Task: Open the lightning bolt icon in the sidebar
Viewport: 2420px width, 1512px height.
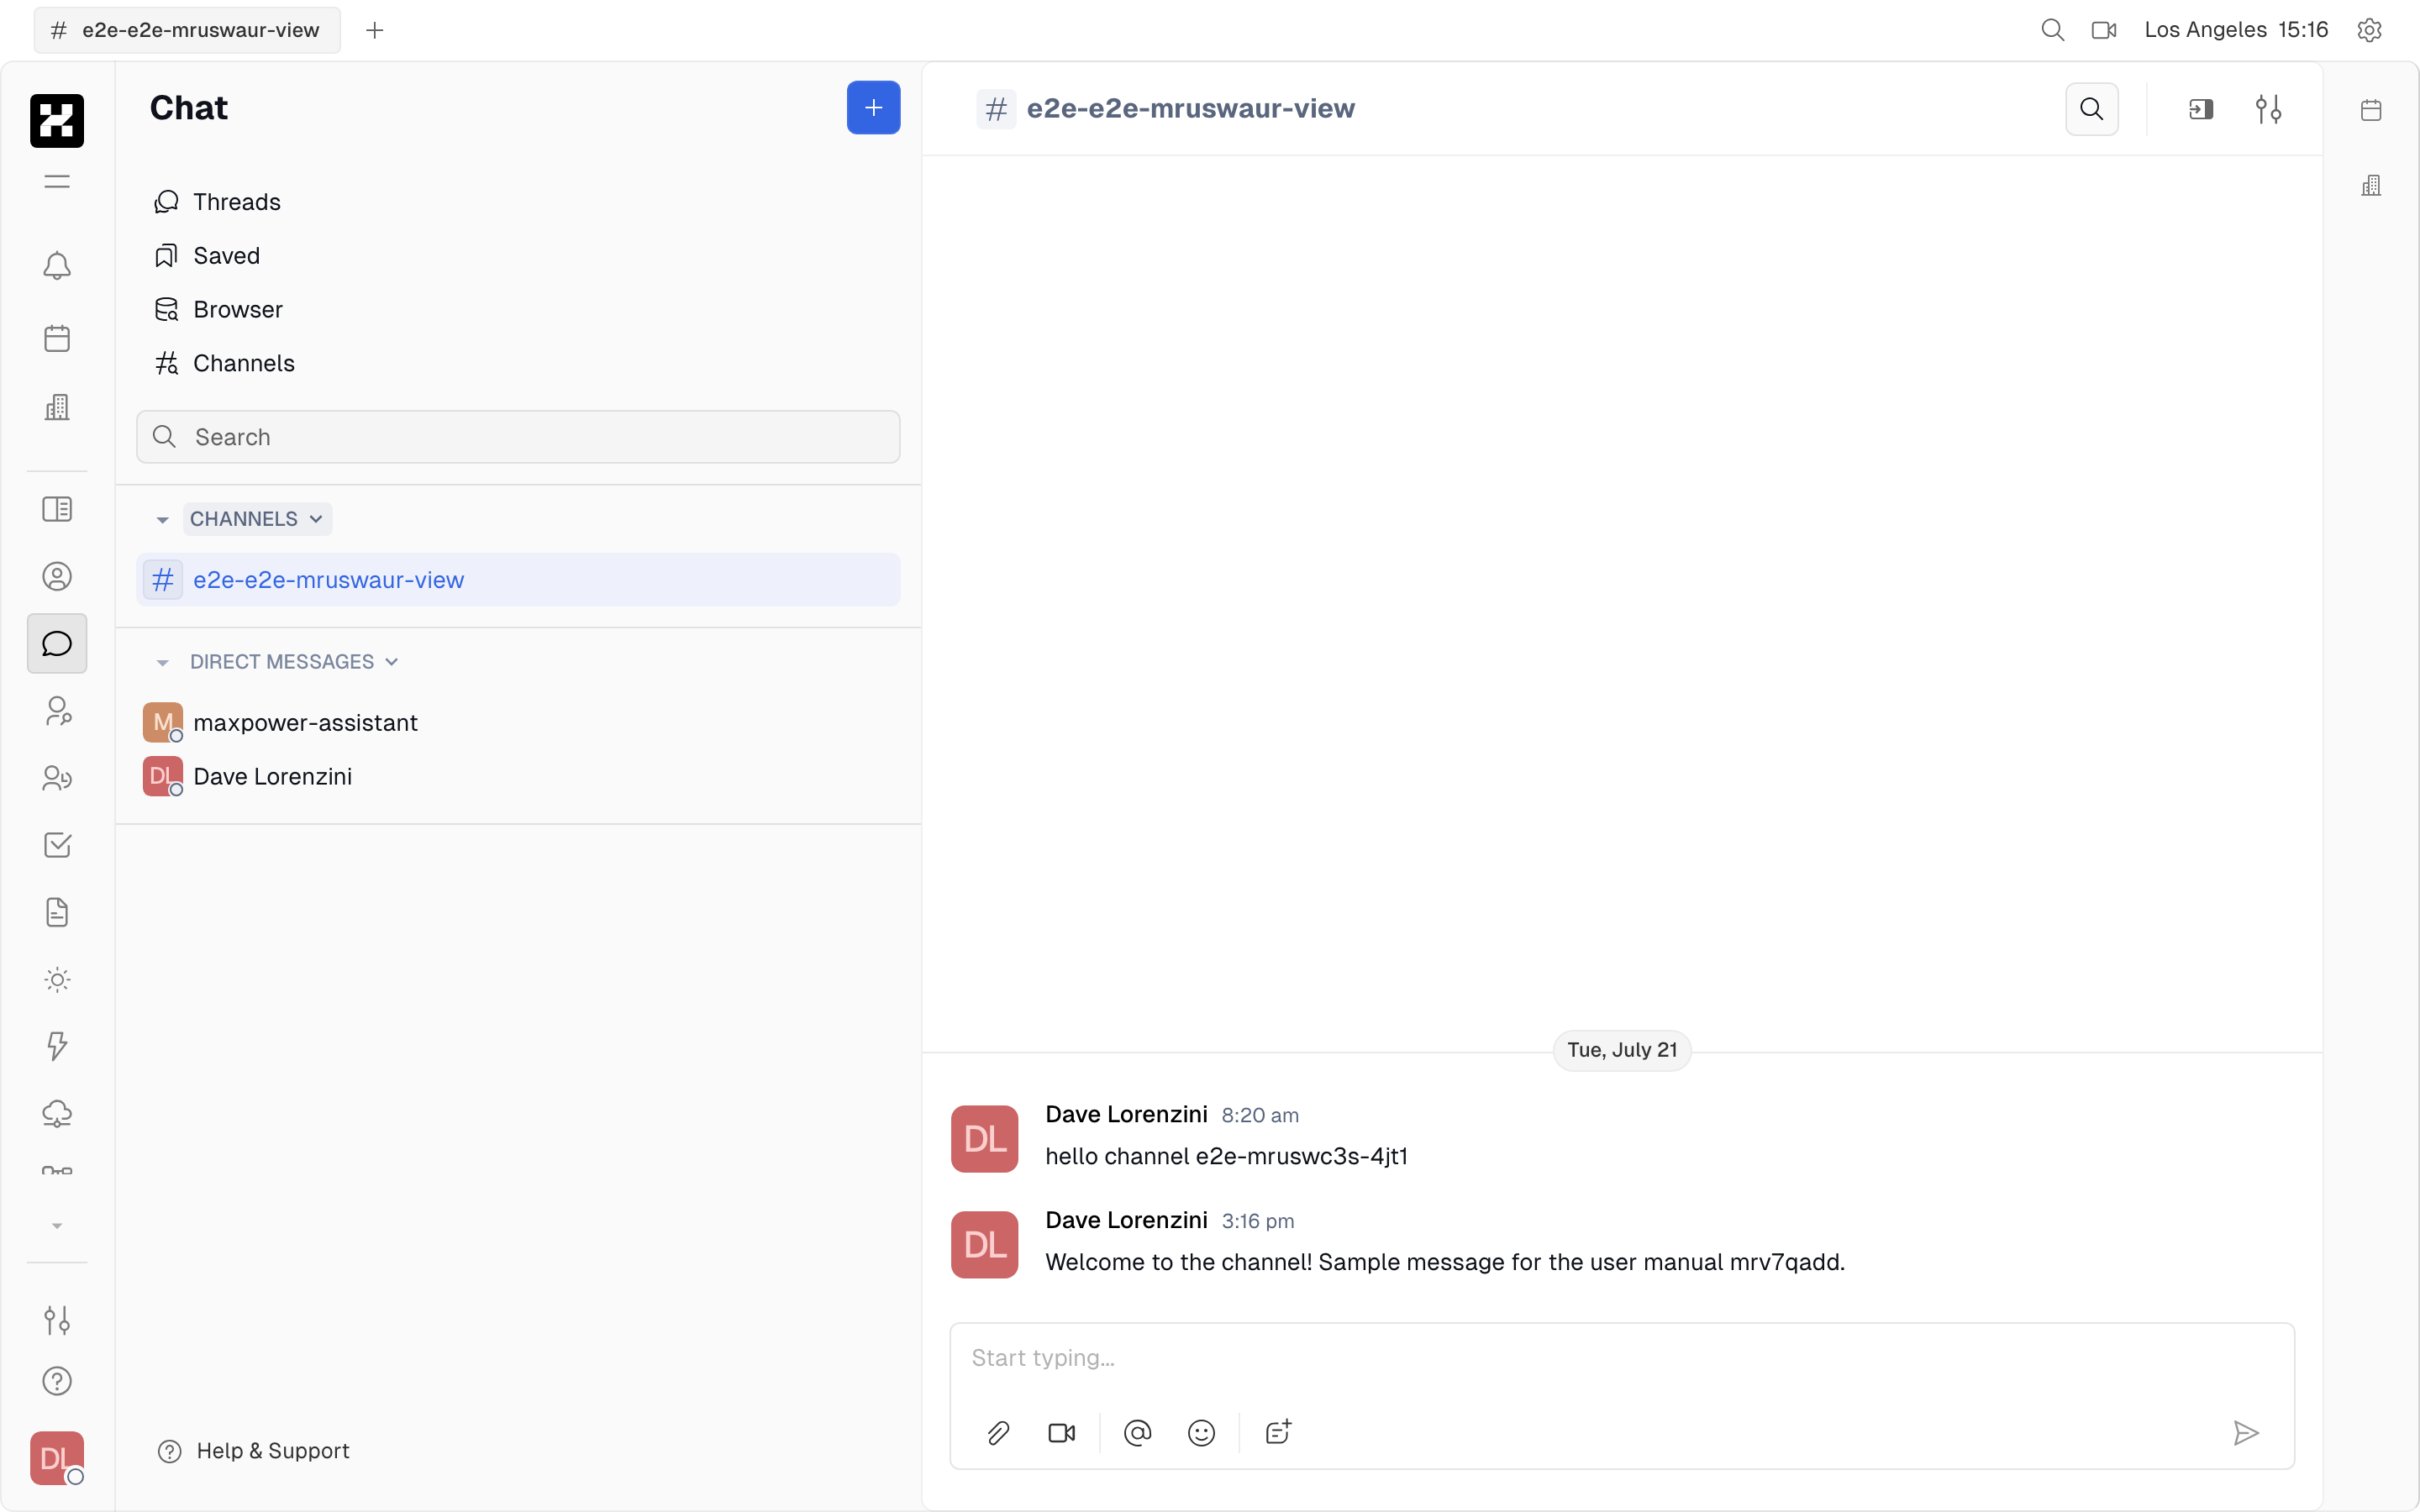Action: pyautogui.click(x=57, y=1046)
